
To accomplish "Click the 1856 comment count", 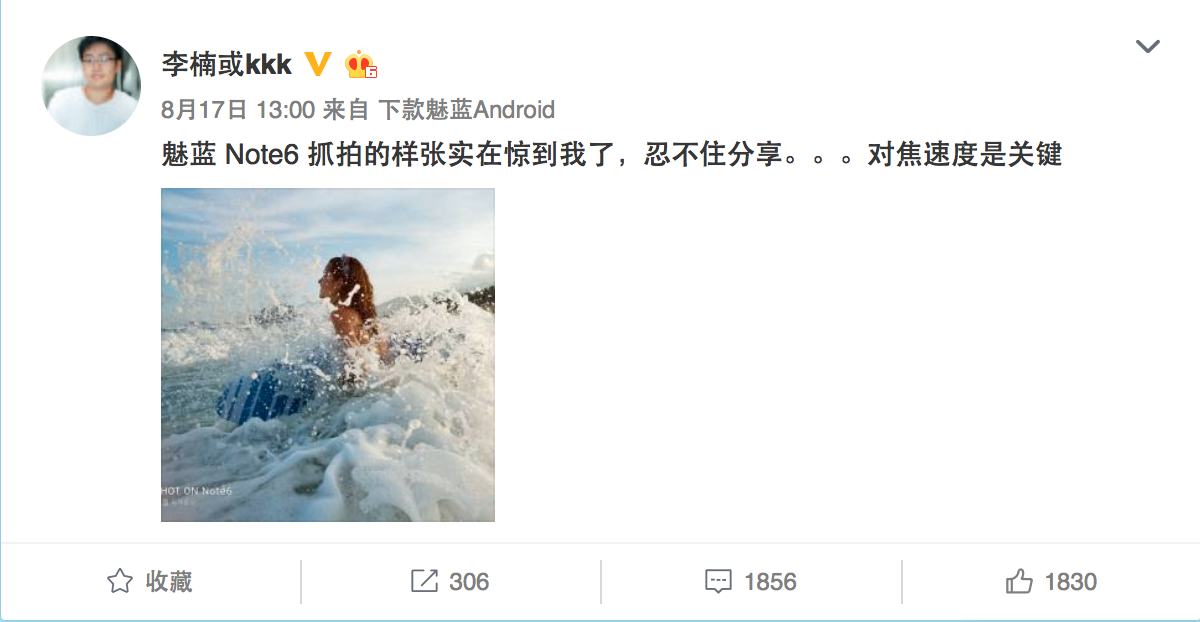I will 770,581.
